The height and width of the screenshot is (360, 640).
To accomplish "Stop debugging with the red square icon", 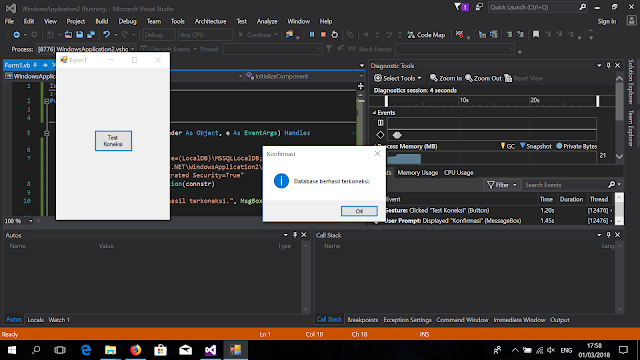I will 323,35.
